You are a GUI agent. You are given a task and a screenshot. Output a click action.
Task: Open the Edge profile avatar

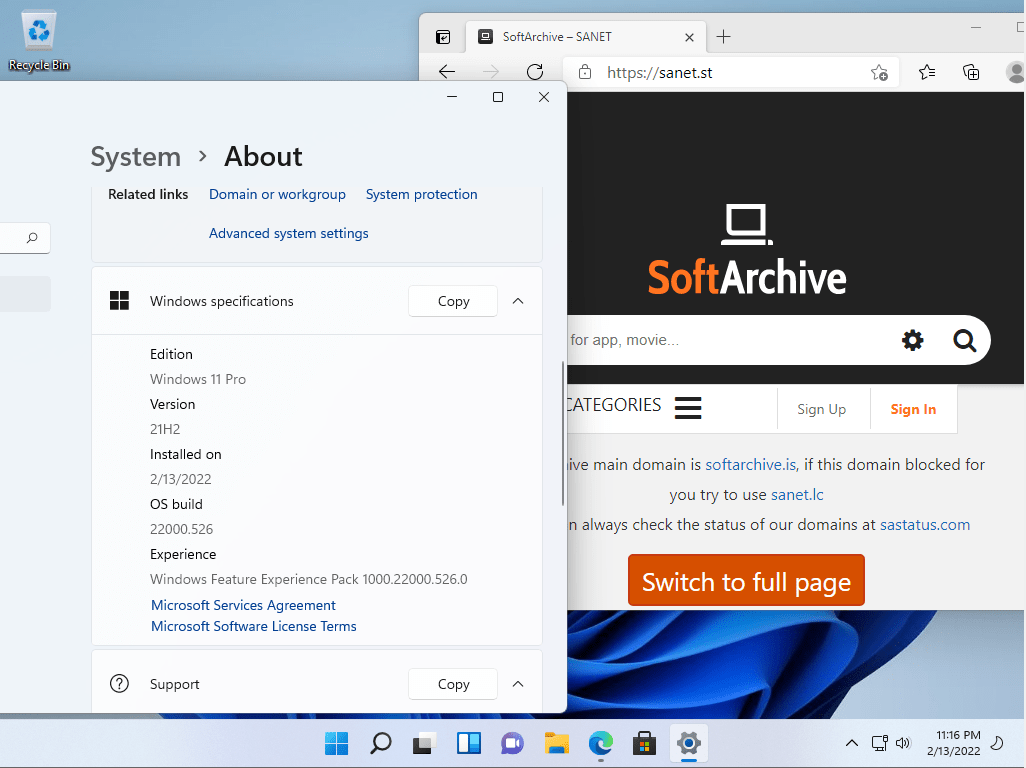click(1016, 72)
